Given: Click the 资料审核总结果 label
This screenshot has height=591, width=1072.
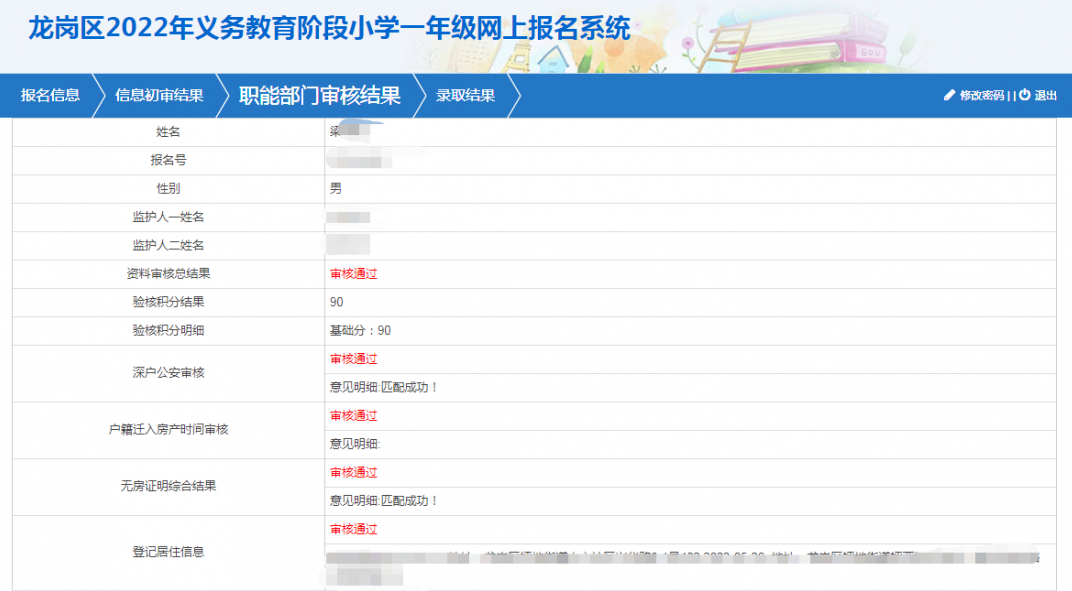Looking at the screenshot, I should (x=168, y=274).
